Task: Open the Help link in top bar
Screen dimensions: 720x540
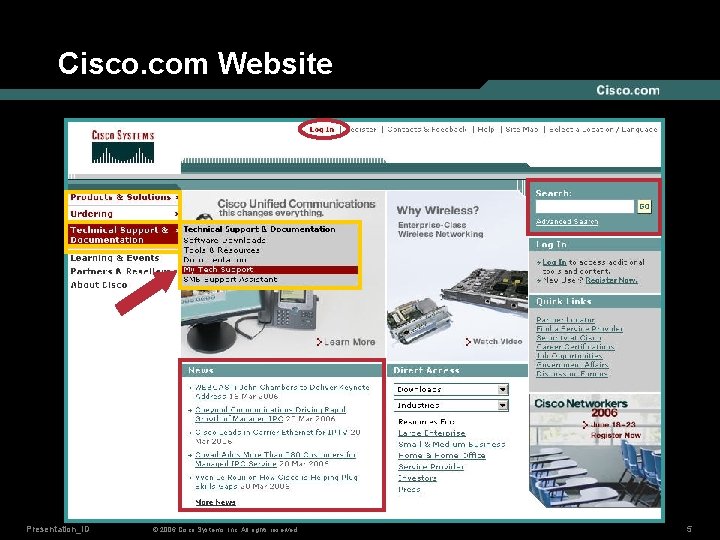Action: [x=486, y=129]
